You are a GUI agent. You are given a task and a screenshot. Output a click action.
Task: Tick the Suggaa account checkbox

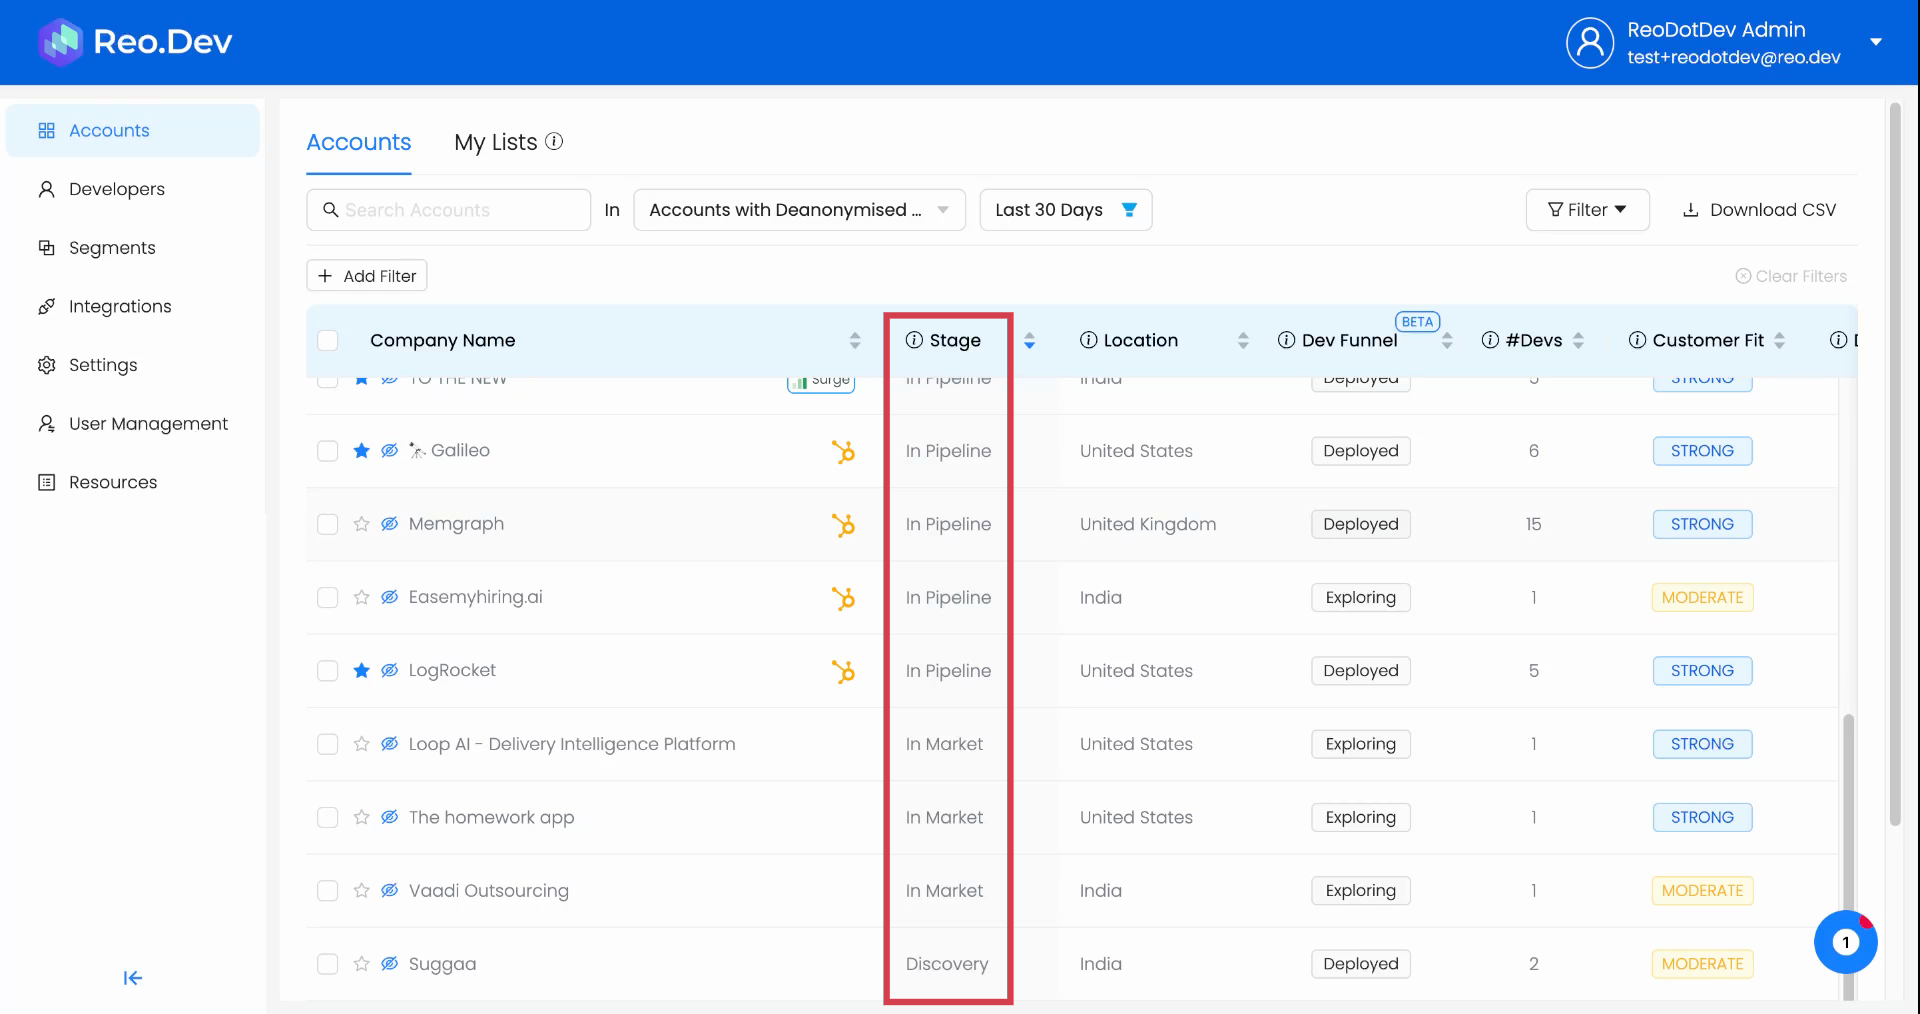pos(327,964)
